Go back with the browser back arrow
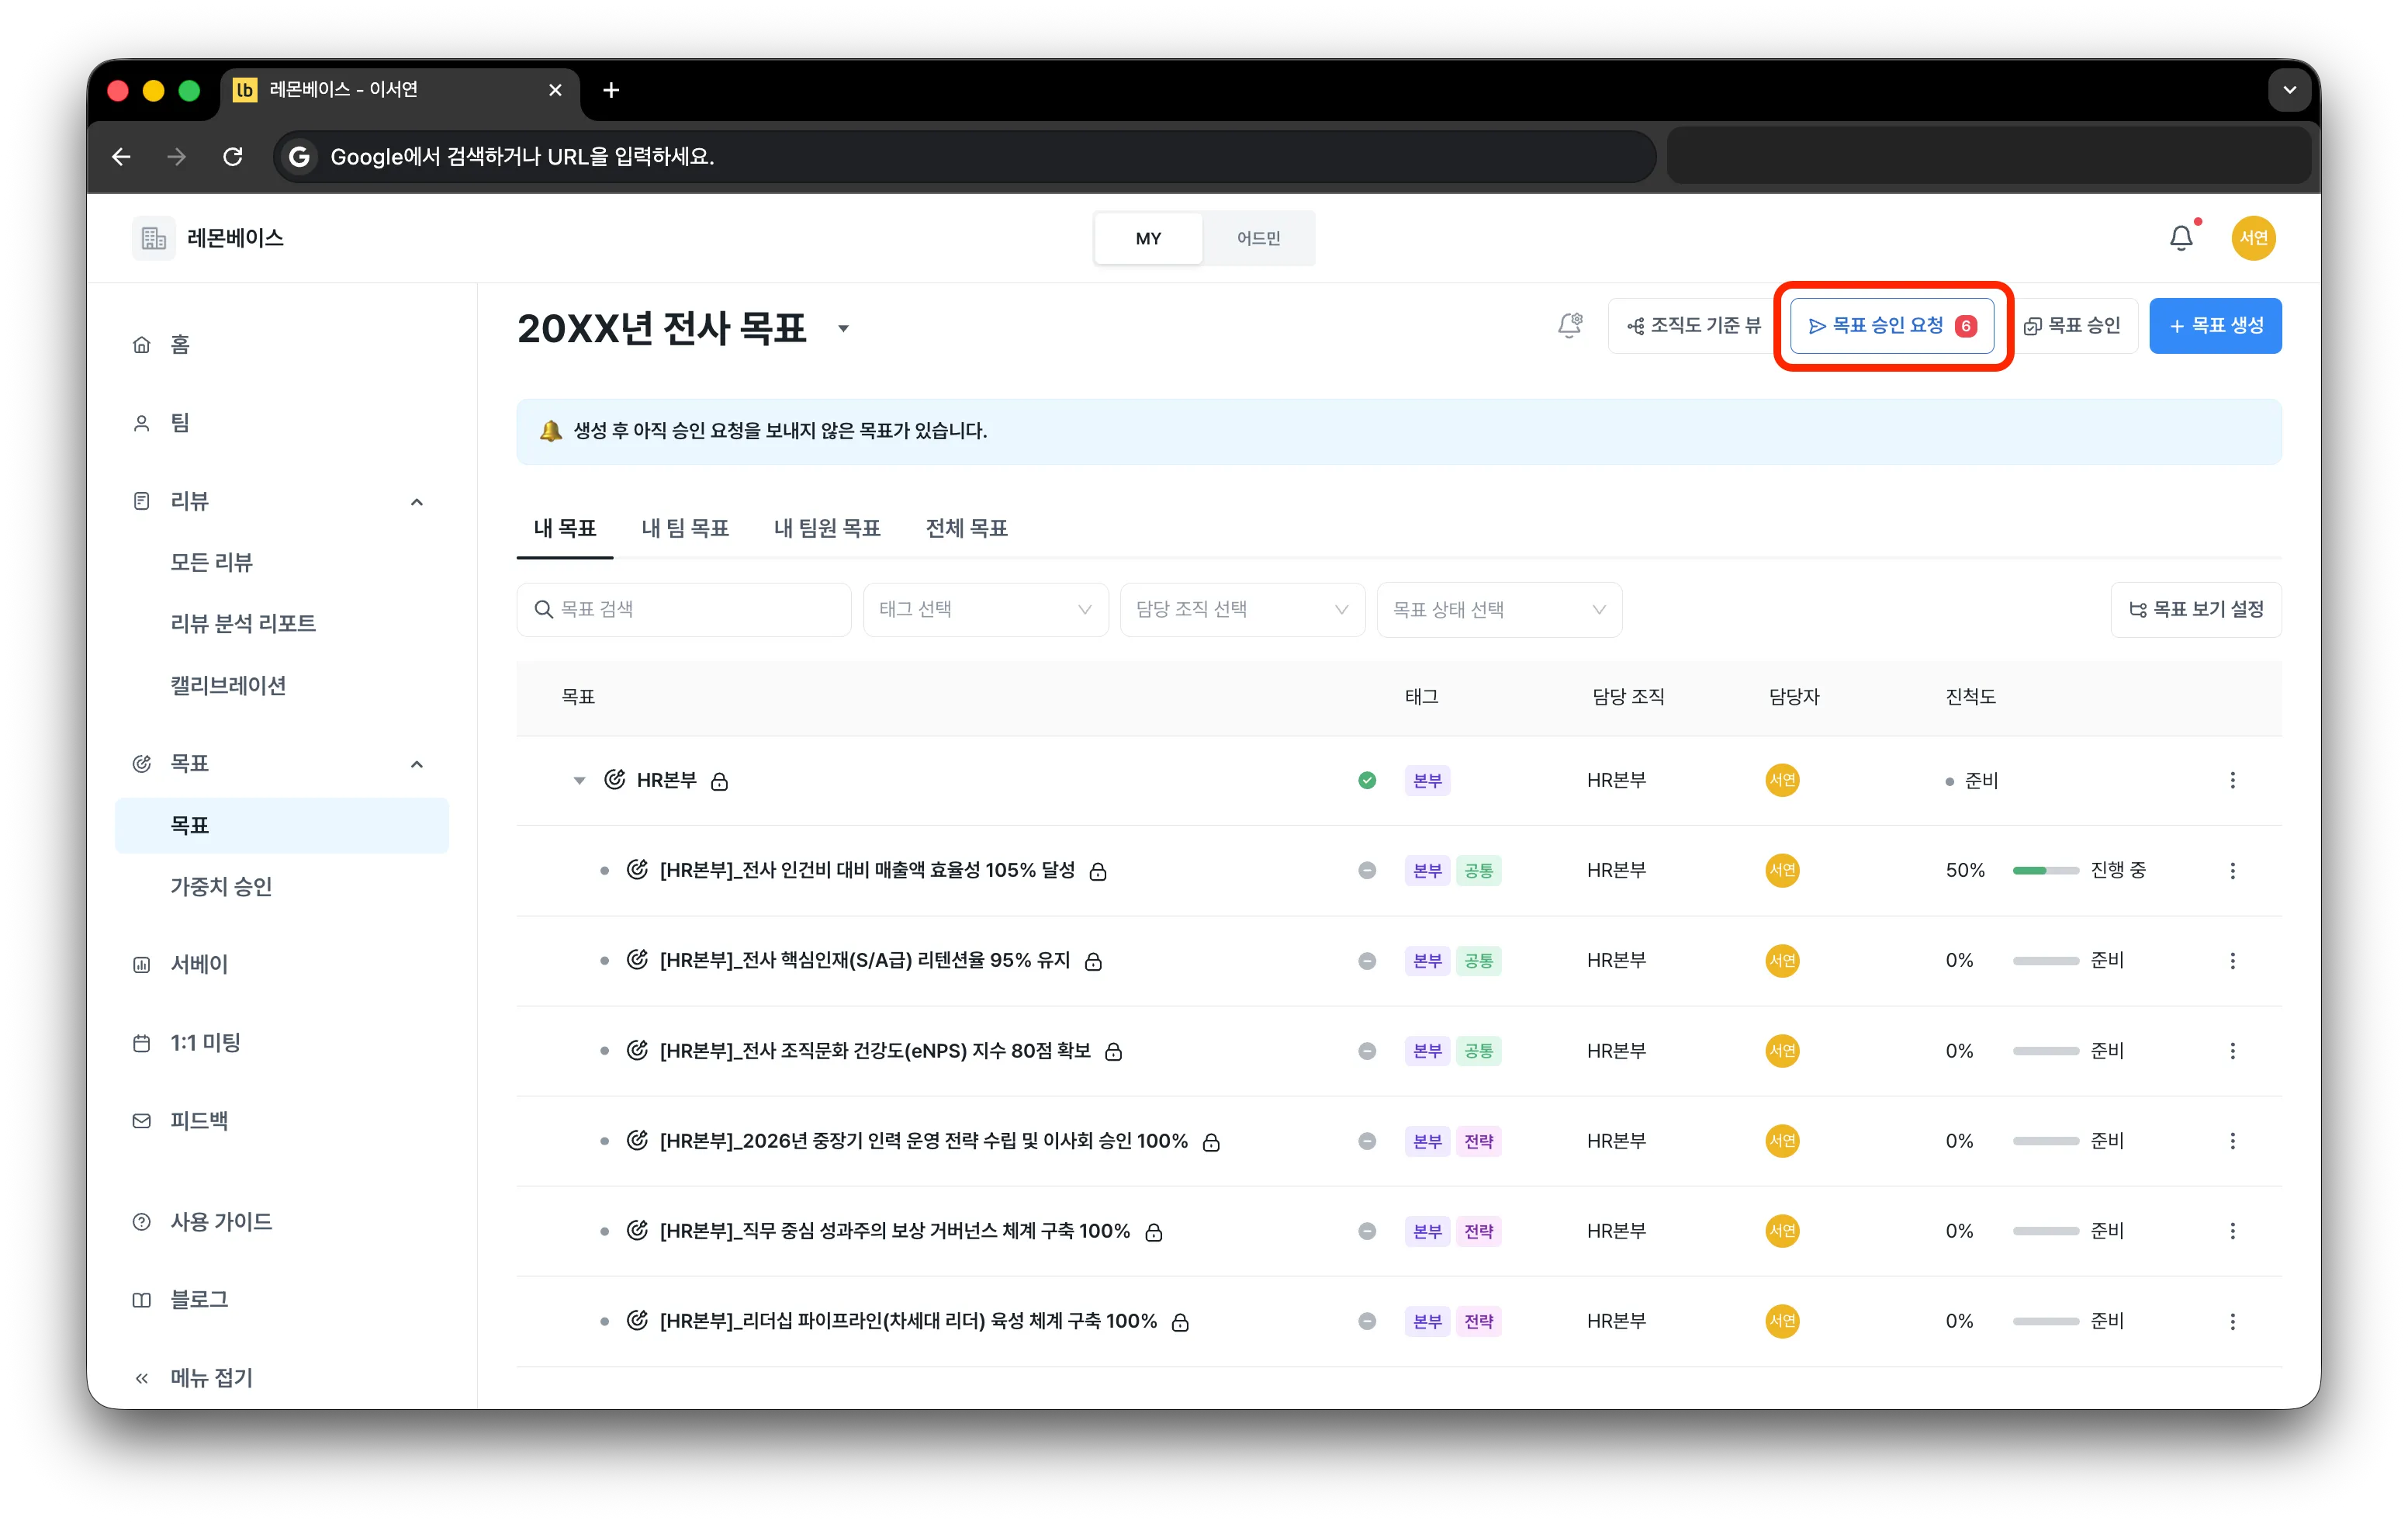 coord(121,156)
